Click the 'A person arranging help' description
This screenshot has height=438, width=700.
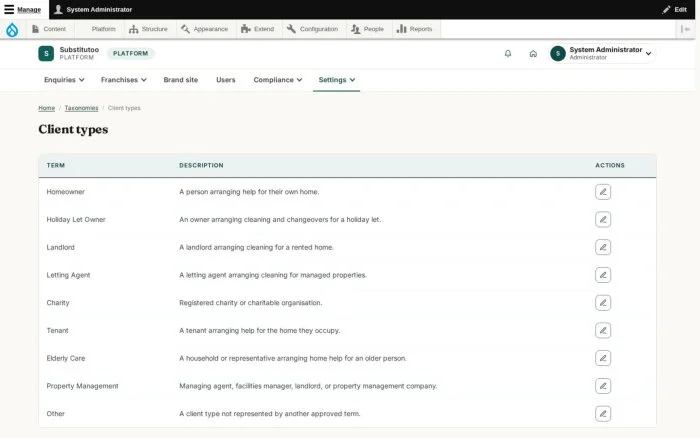(x=249, y=192)
